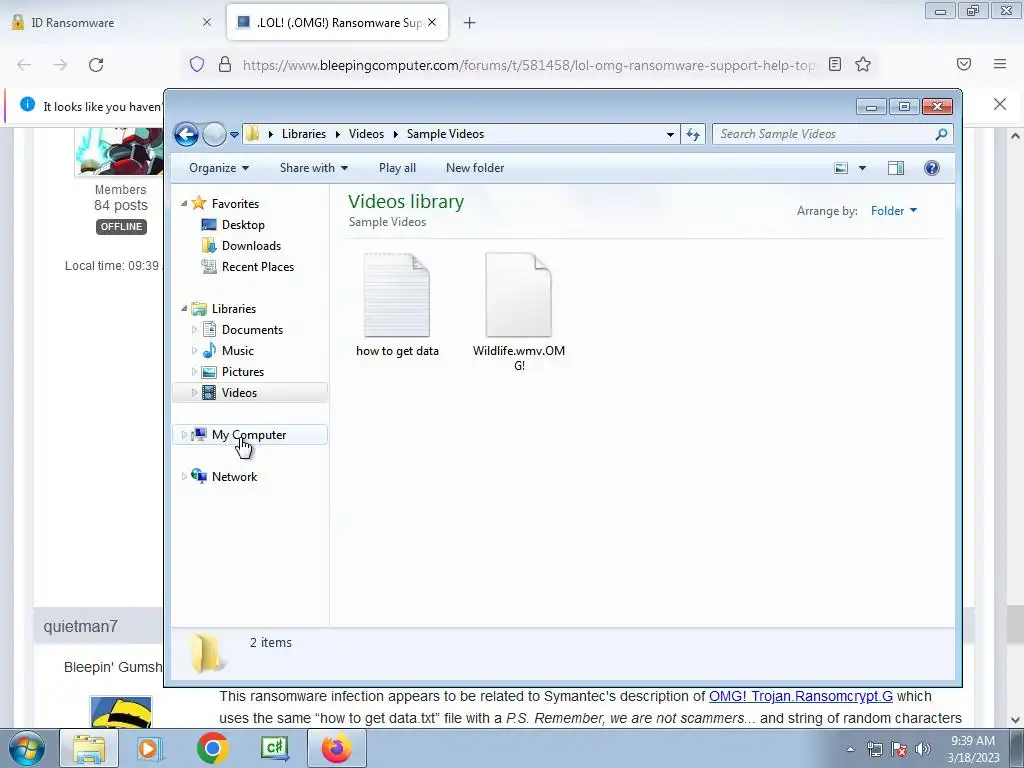Screen dimensions: 1024x768
Task: Collapse the Favorites tree group
Action: (x=184, y=204)
